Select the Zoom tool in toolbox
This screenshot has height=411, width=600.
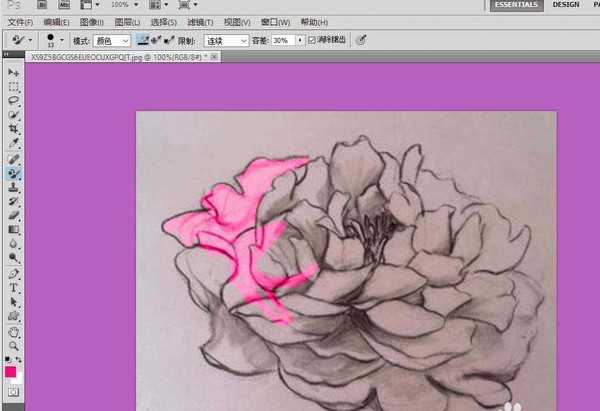[x=13, y=345]
